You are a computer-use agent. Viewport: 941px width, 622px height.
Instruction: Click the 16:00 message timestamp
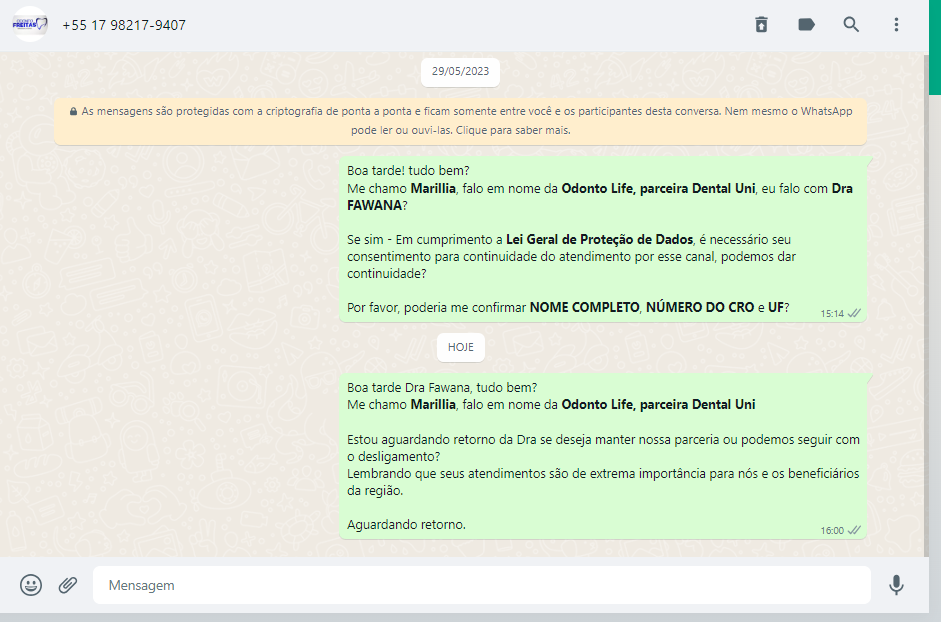click(832, 530)
